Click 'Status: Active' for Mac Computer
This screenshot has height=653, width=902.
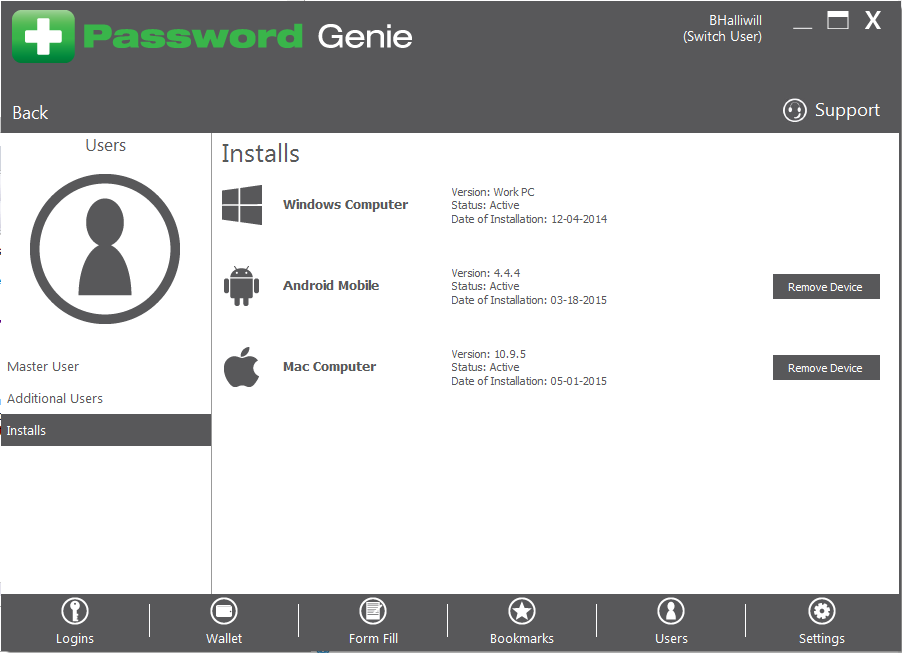coord(485,368)
